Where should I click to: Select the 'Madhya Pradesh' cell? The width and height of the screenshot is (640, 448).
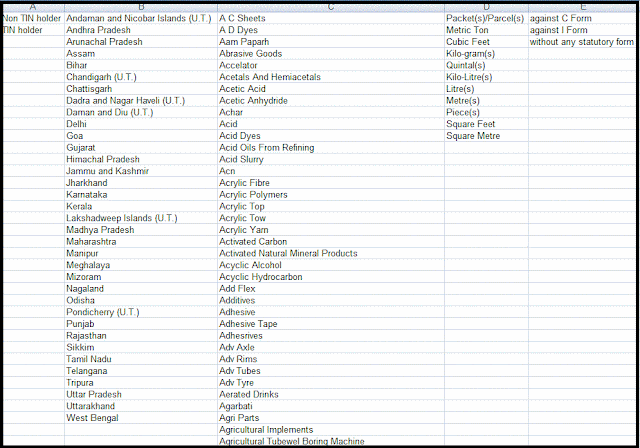[141, 230]
